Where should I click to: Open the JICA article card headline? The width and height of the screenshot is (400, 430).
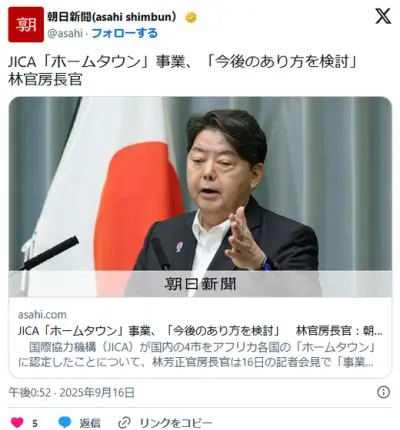(200, 331)
